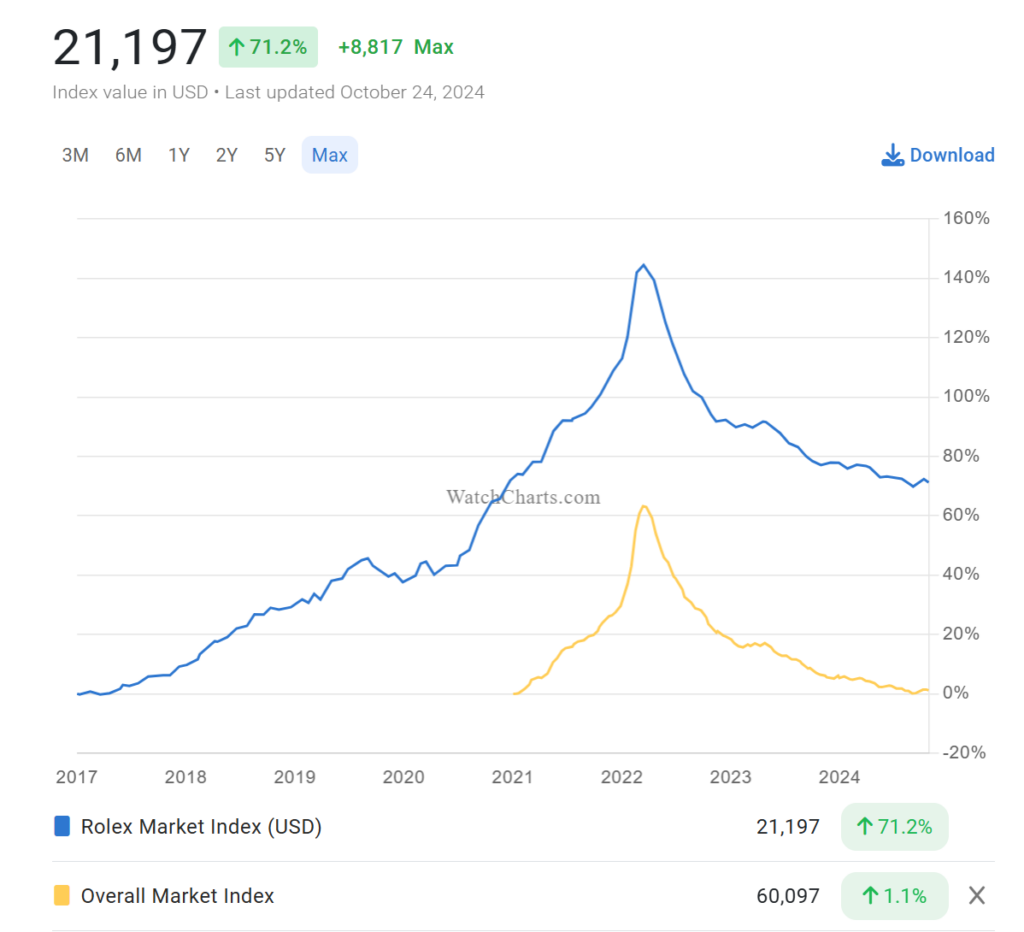Click the 1.1% change badge
1024x932 pixels.
point(895,895)
